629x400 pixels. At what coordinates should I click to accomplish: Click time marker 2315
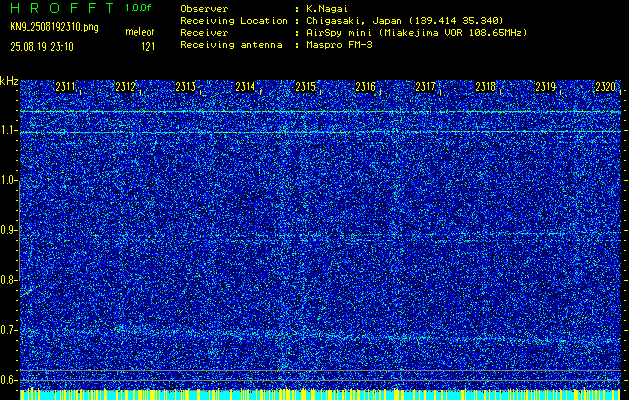click(x=305, y=87)
